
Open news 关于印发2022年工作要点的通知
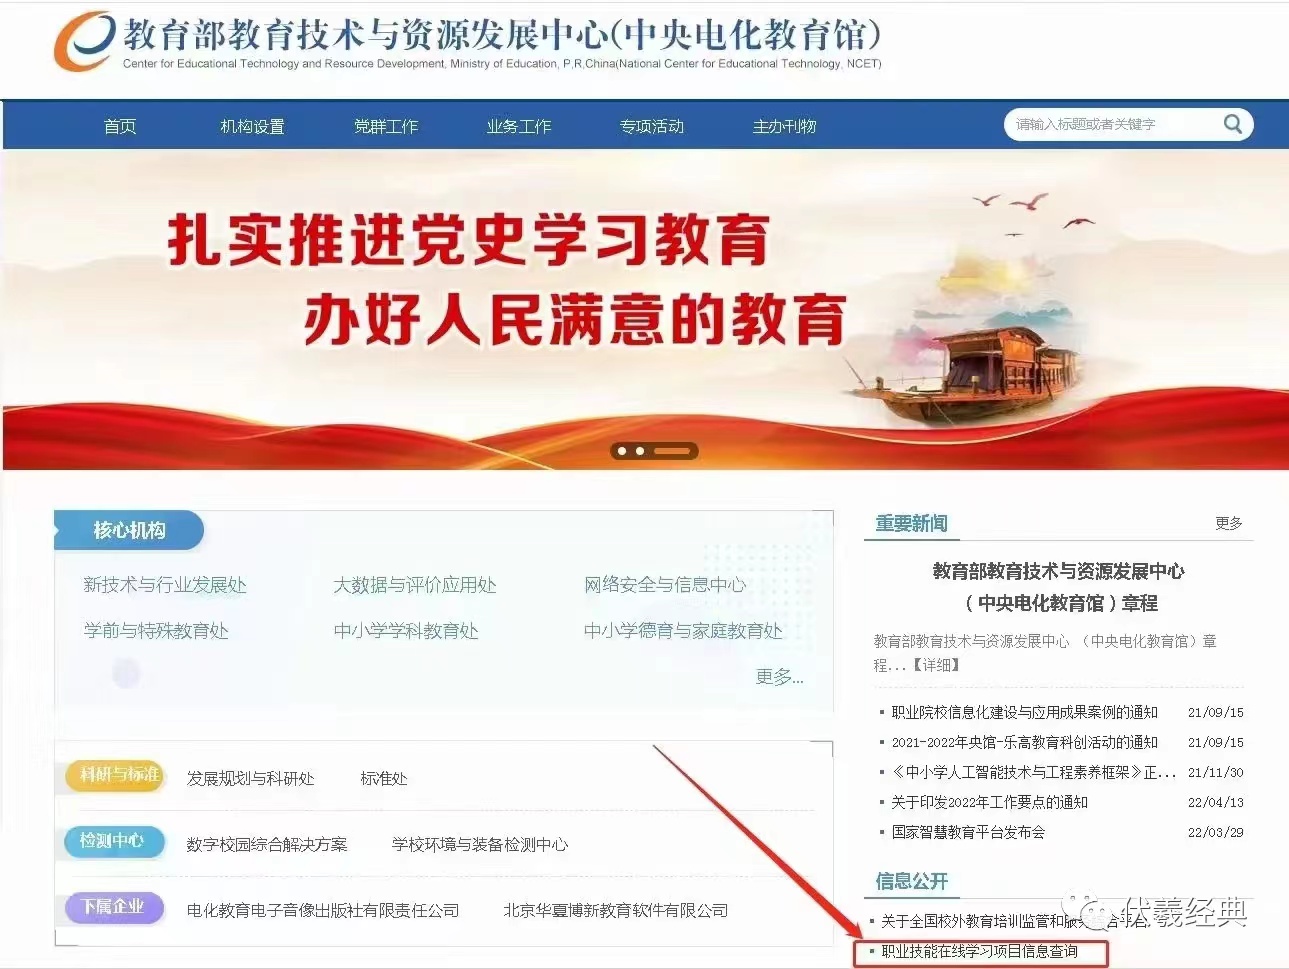(989, 802)
